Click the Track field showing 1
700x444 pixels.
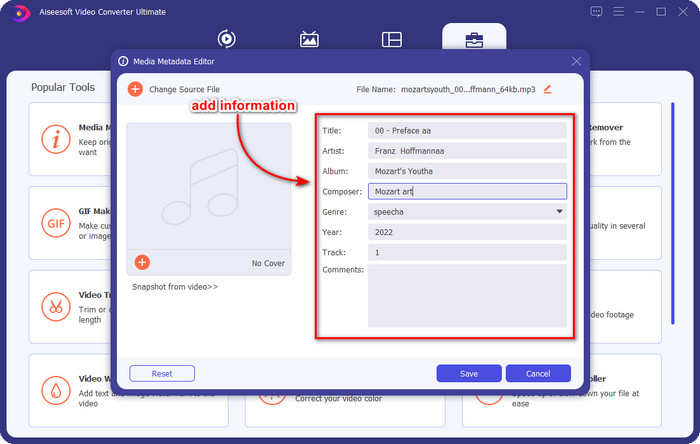coord(467,253)
